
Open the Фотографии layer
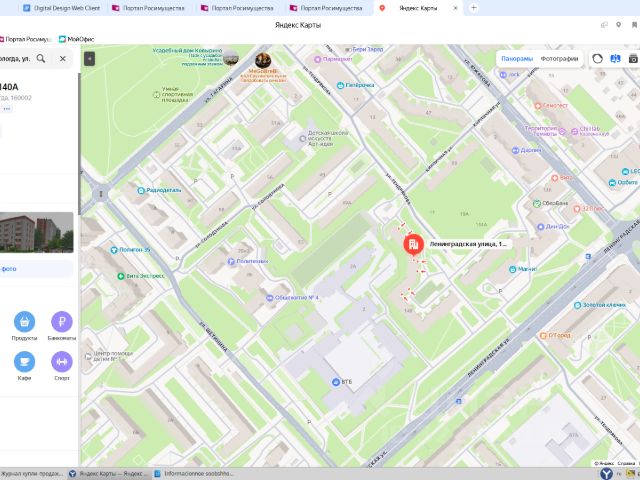(x=559, y=59)
